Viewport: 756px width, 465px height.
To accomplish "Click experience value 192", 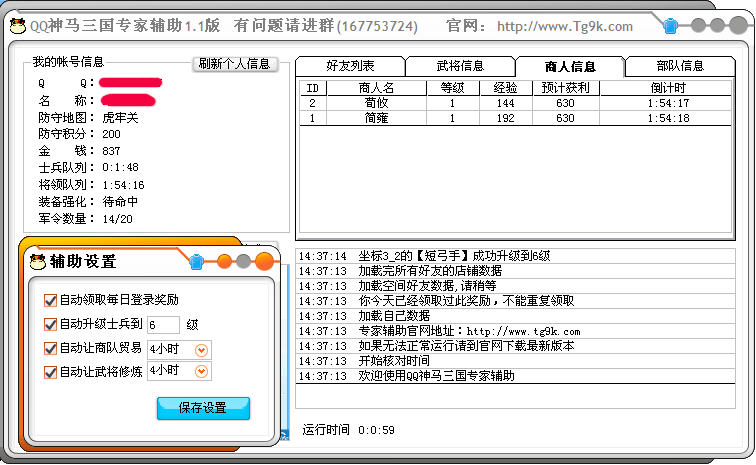I will pos(505,118).
